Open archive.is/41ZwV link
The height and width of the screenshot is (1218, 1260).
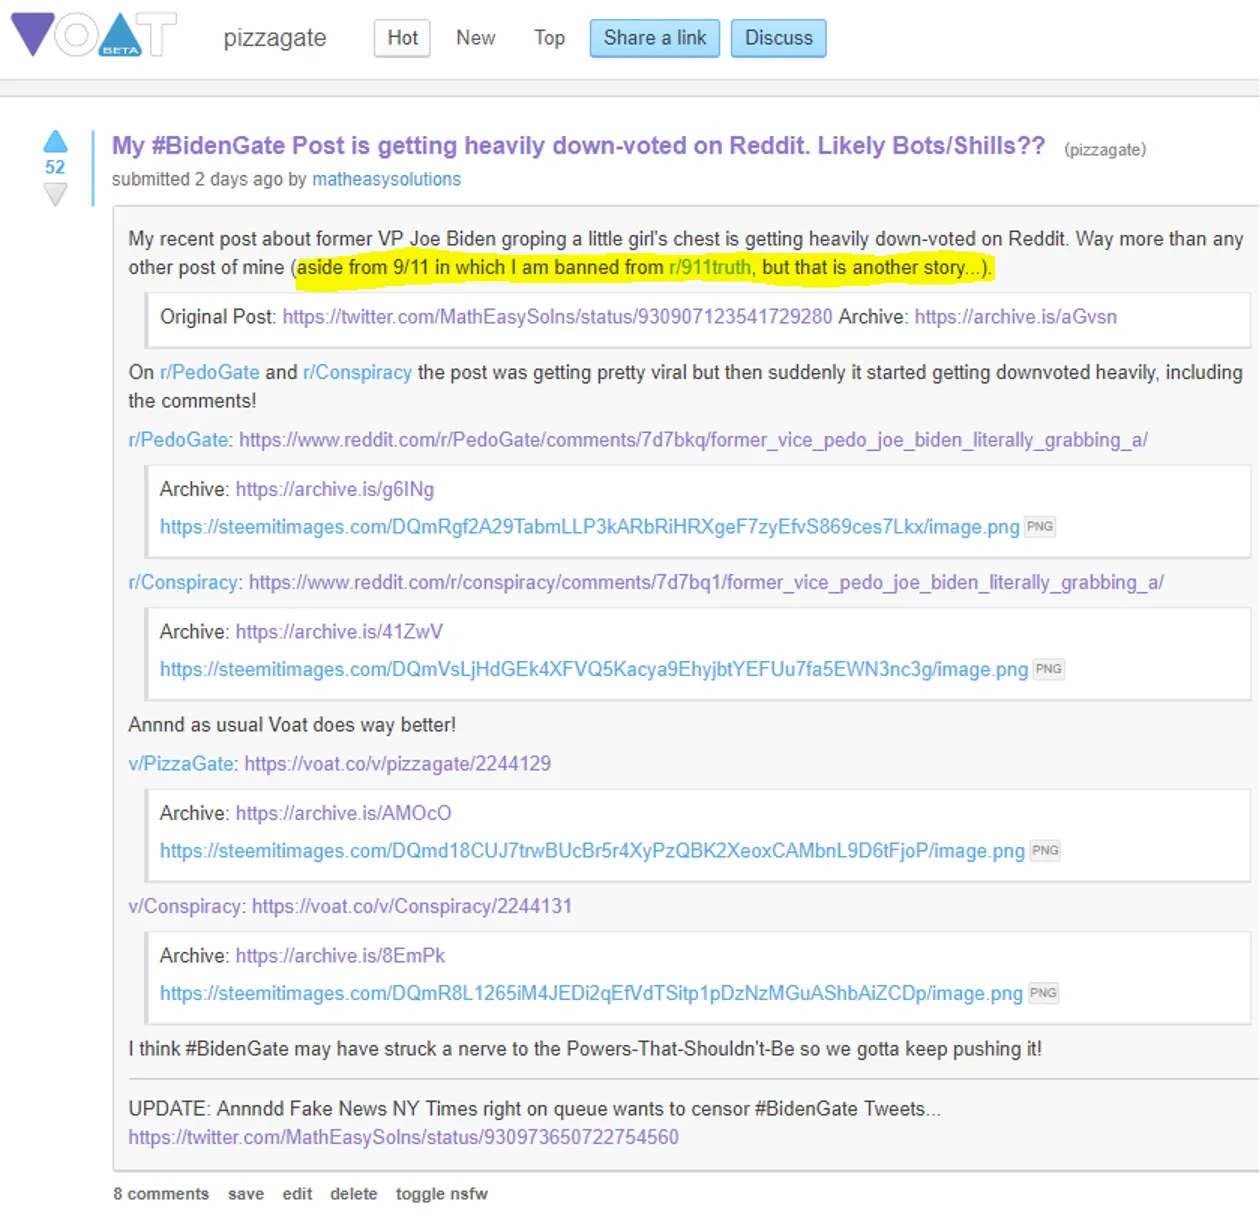coord(339,632)
